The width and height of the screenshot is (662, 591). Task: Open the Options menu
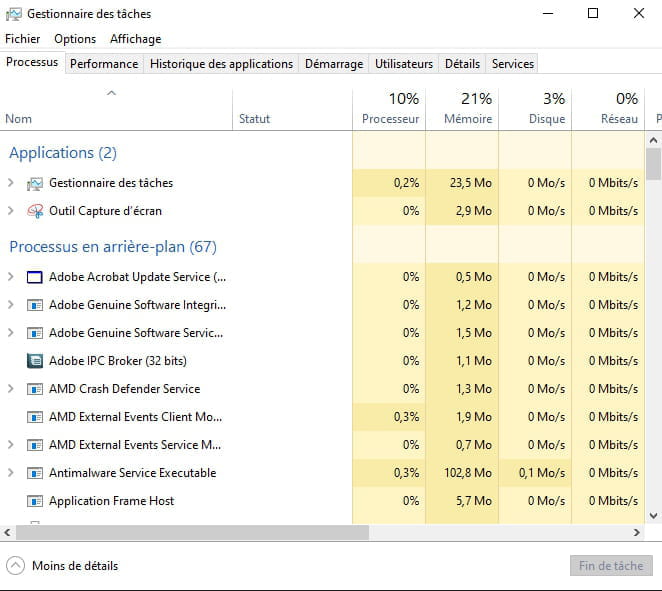click(x=75, y=39)
